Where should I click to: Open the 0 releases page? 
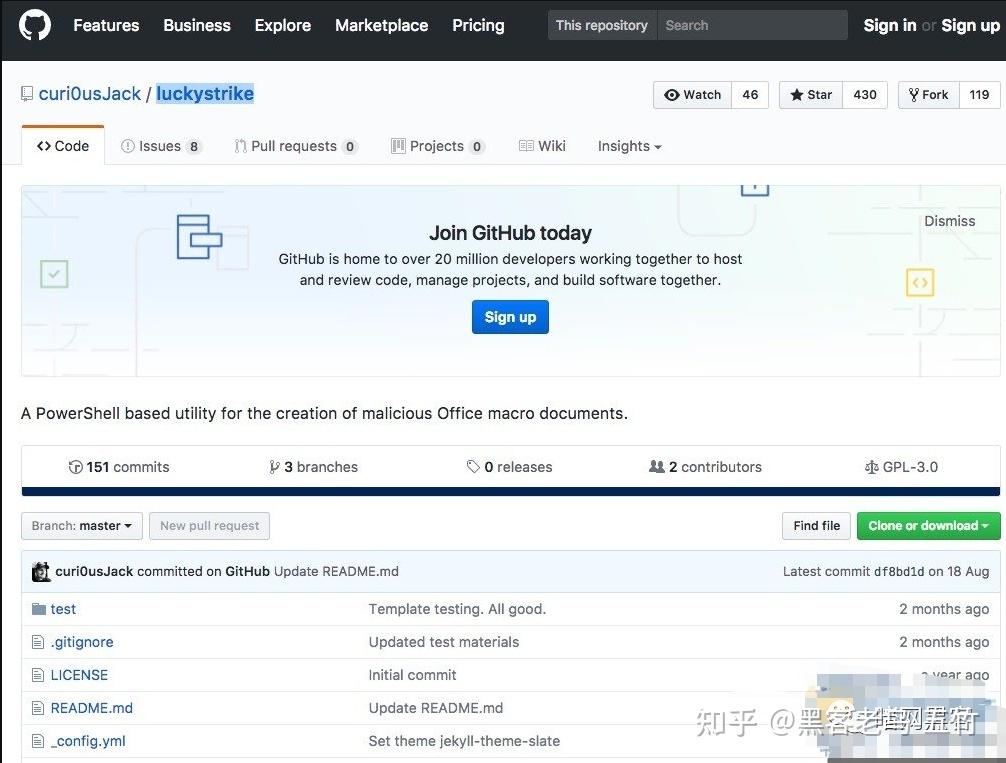[x=509, y=467]
